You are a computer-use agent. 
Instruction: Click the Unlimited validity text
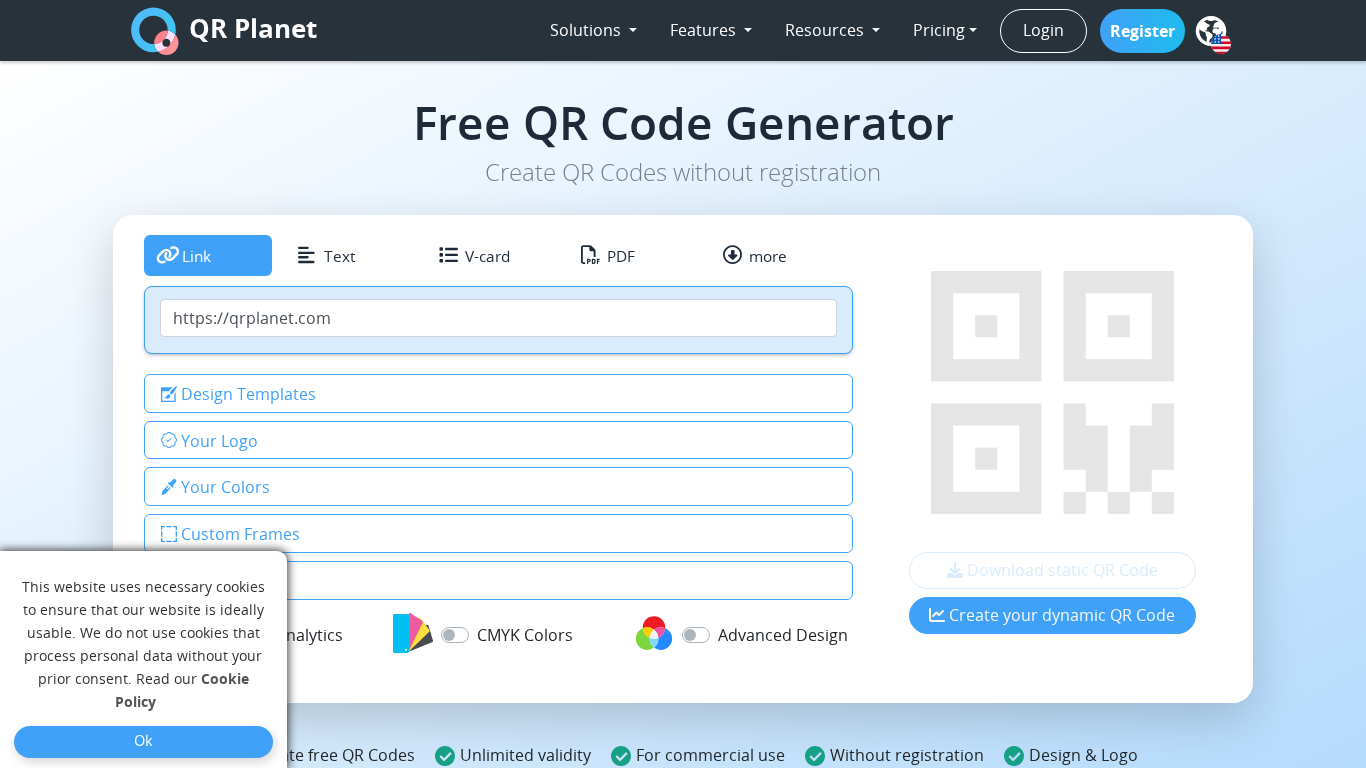(x=525, y=756)
